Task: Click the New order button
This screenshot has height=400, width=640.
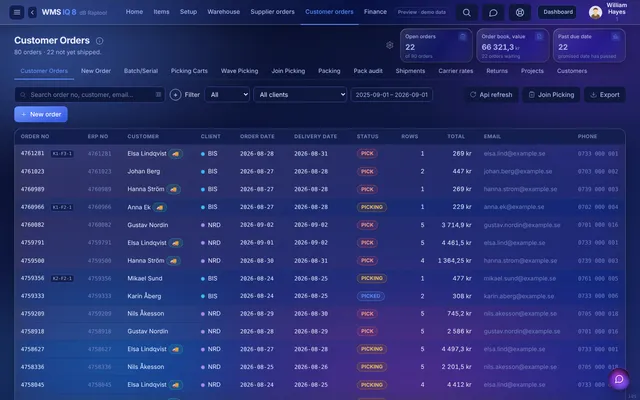Action: coord(41,114)
